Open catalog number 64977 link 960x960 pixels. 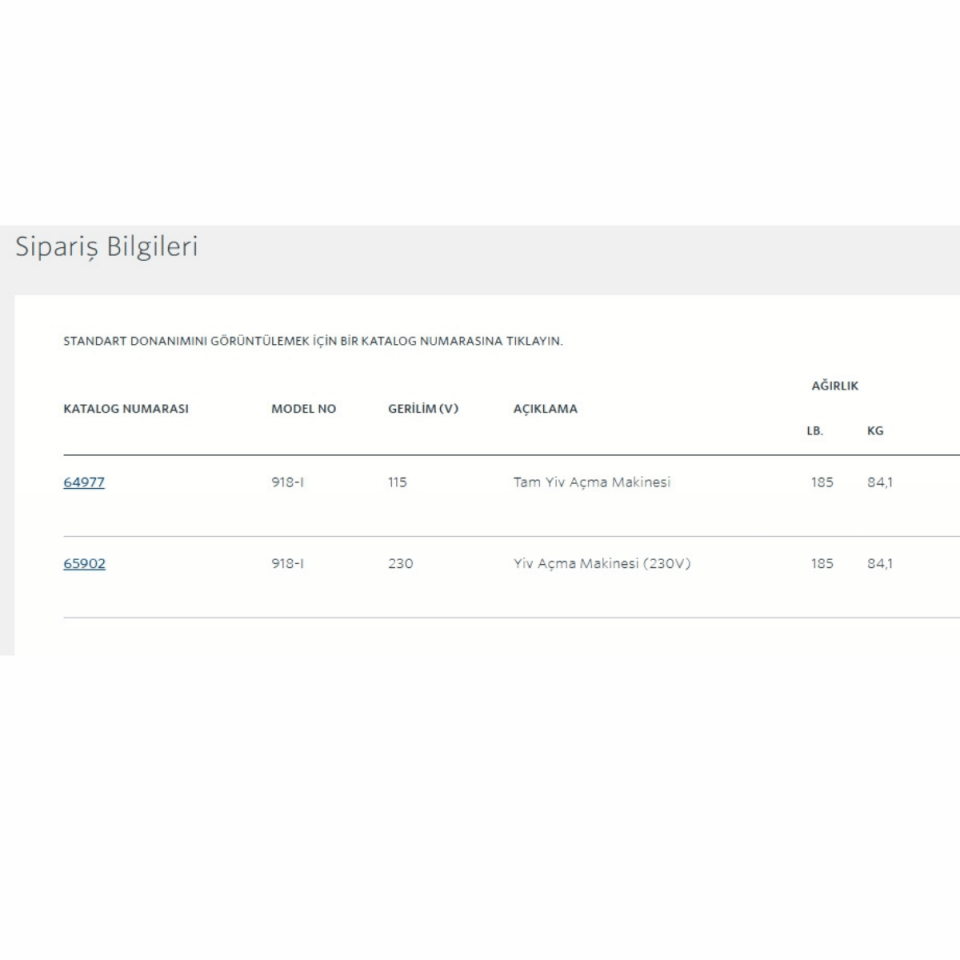coord(84,482)
